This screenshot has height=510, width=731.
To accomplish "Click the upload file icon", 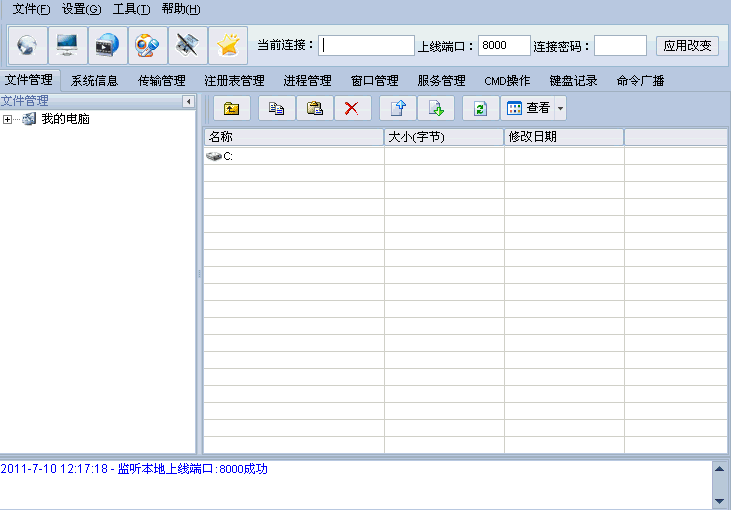I will [x=398, y=109].
